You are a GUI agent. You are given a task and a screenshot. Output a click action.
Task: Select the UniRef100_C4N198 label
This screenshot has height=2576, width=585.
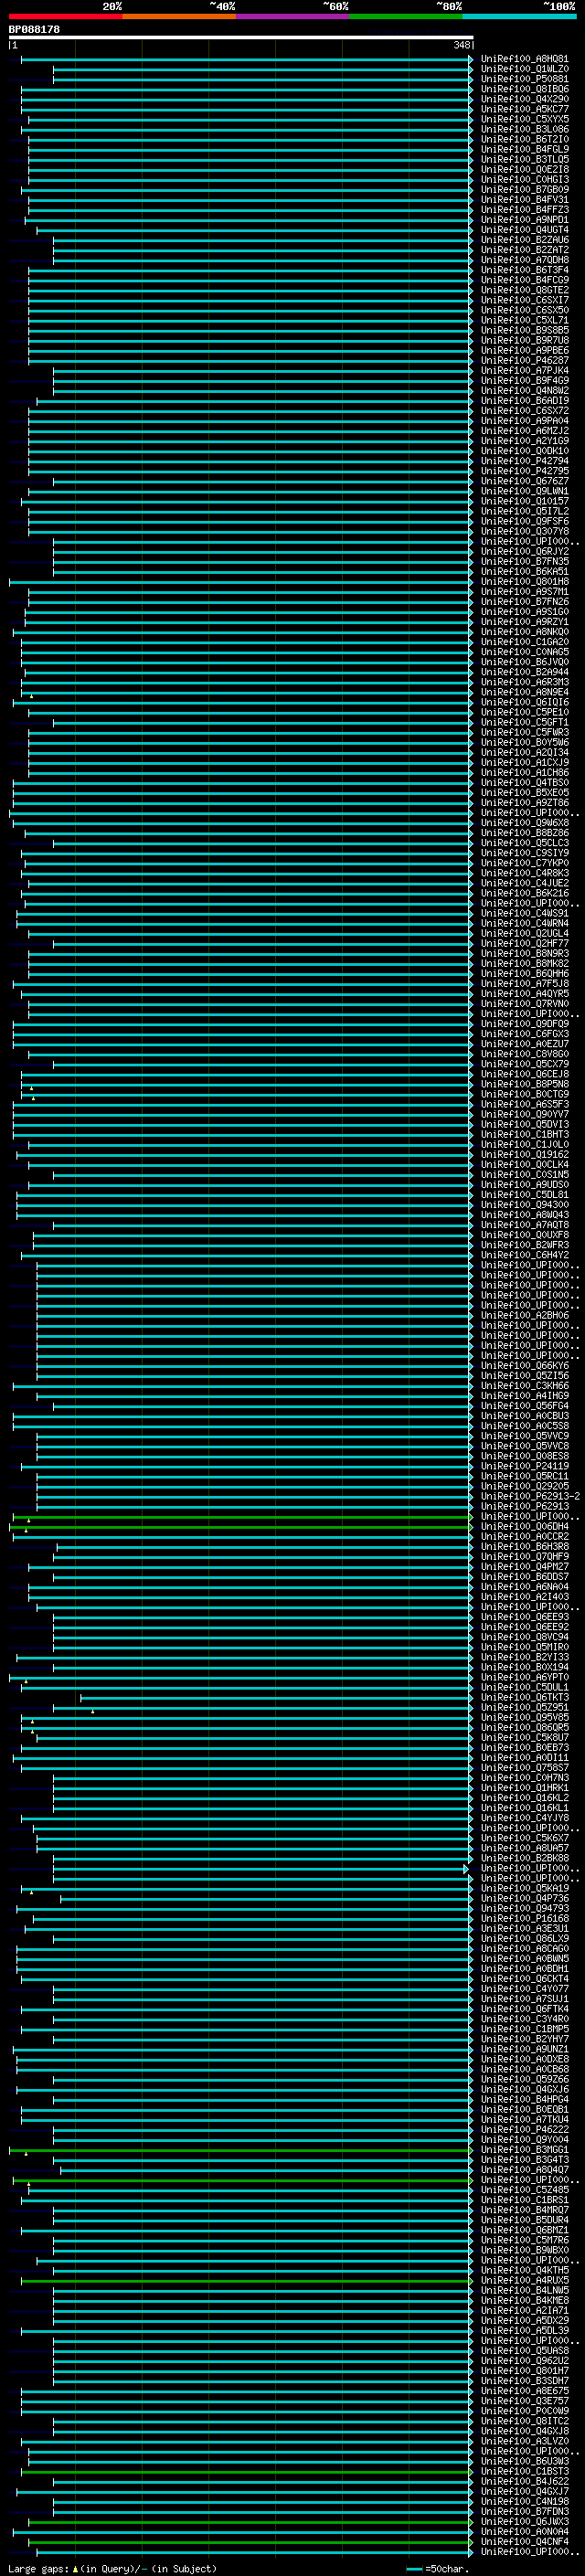tap(524, 2500)
